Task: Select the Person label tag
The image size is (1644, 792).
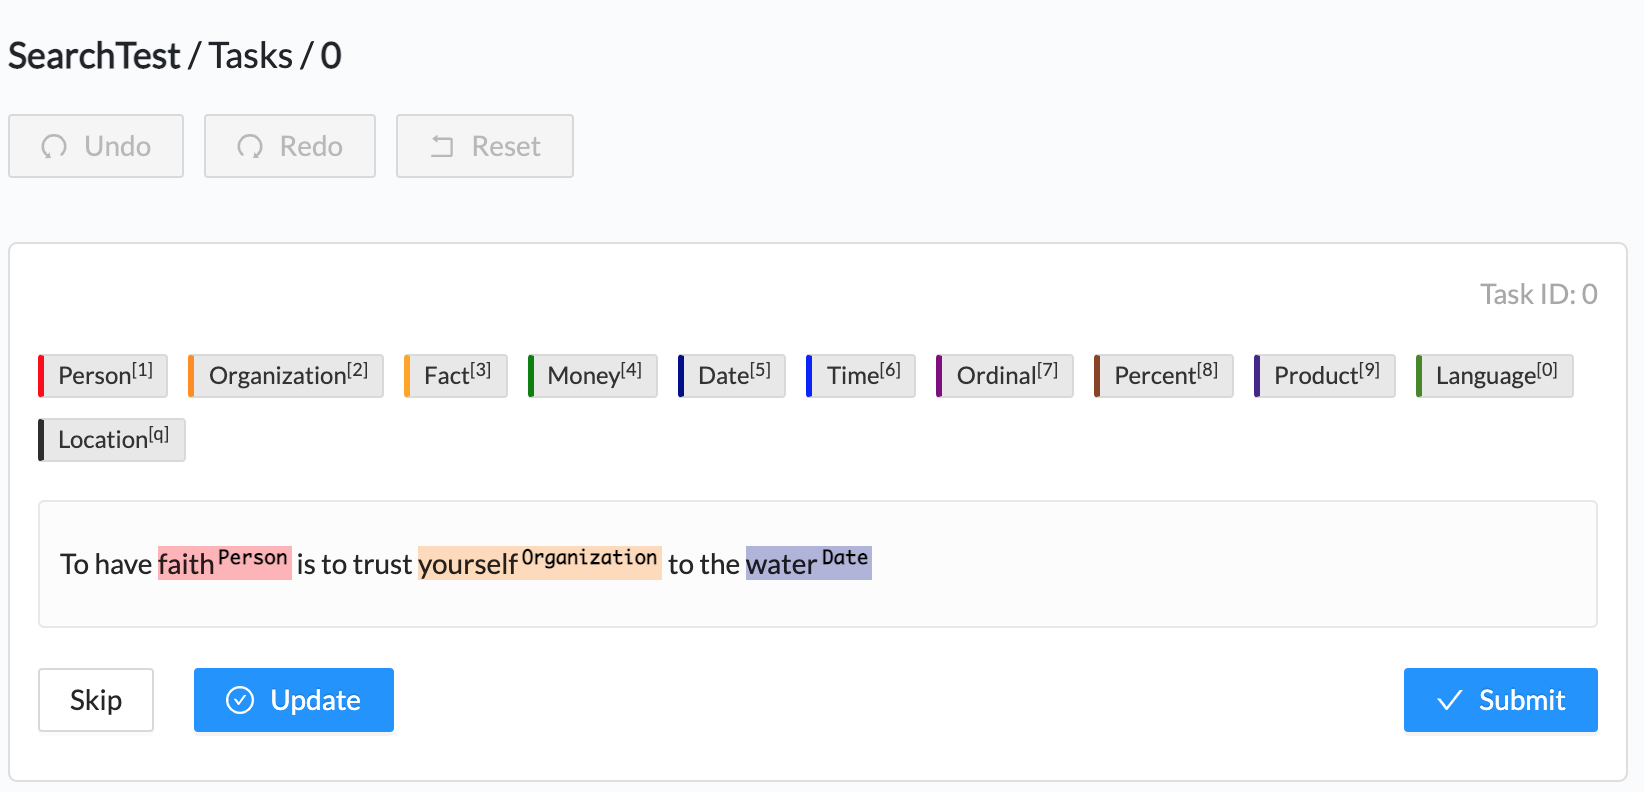Action: 104,376
